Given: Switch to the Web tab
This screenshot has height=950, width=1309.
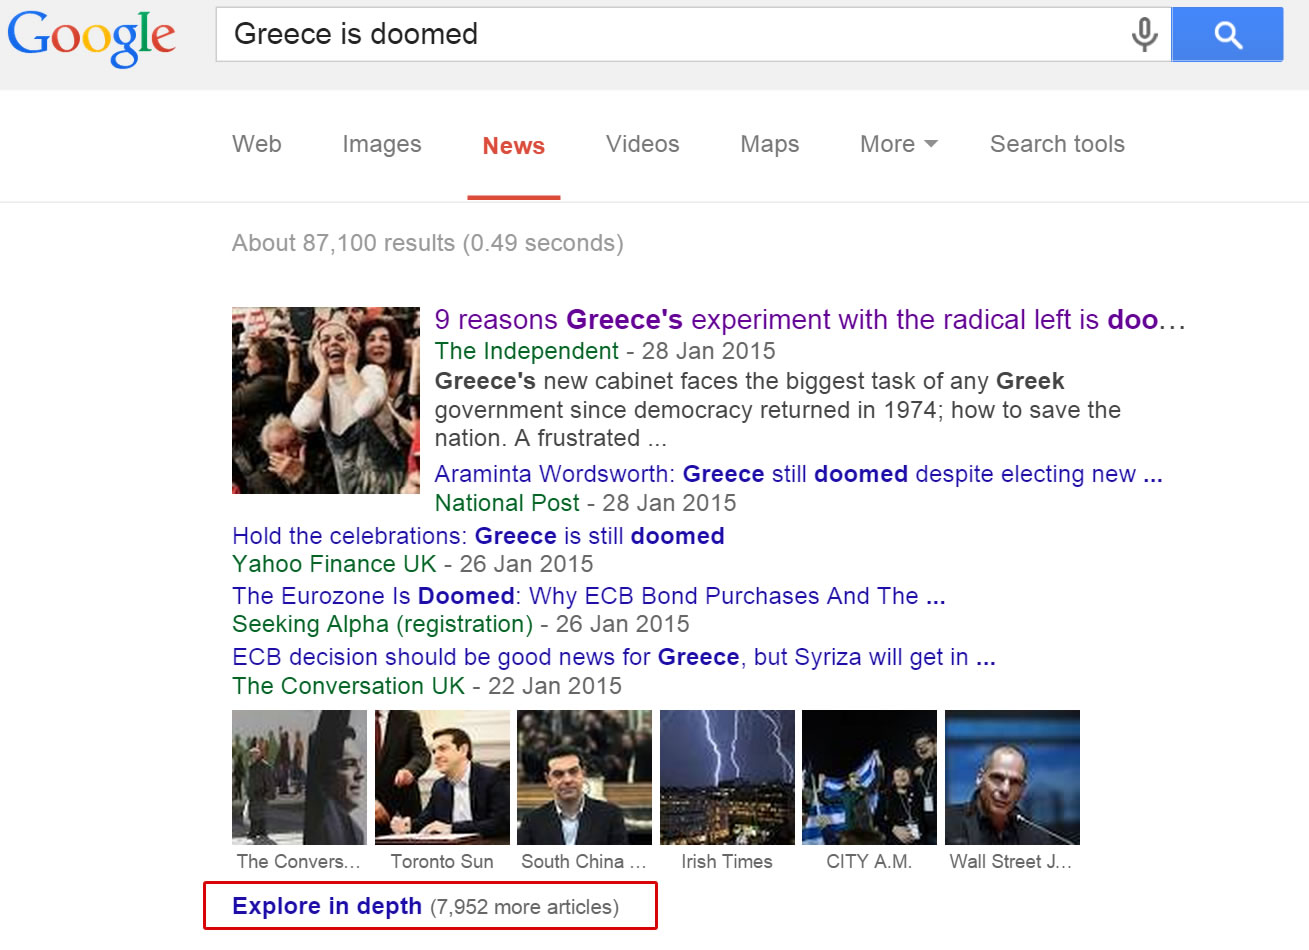Looking at the screenshot, I should 257,144.
